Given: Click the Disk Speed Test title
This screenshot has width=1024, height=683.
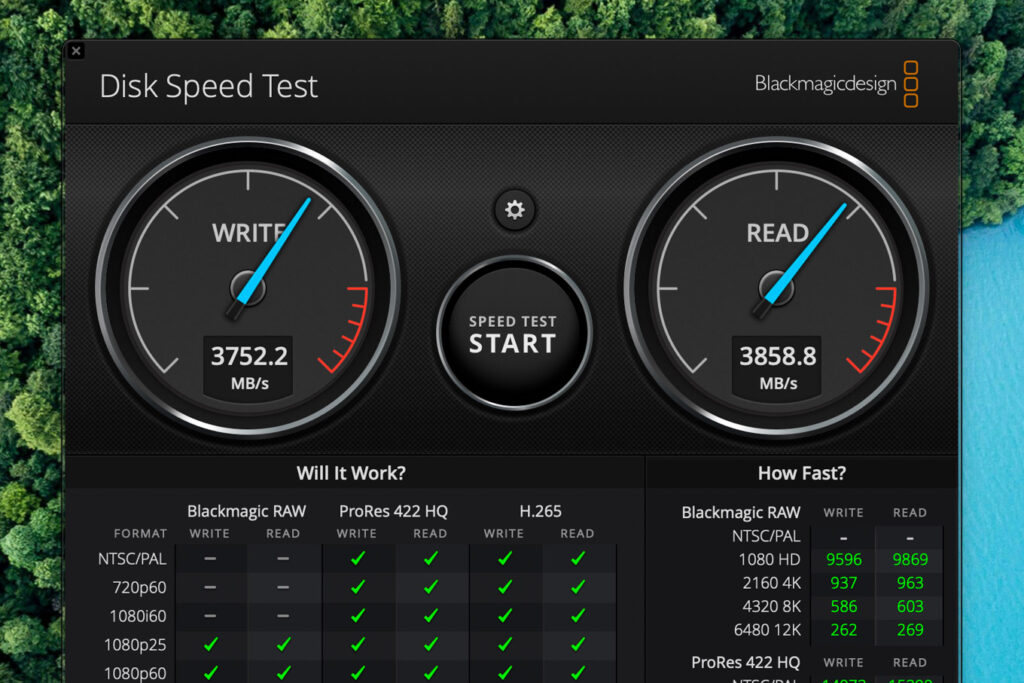Looking at the screenshot, I should (208, 86).
